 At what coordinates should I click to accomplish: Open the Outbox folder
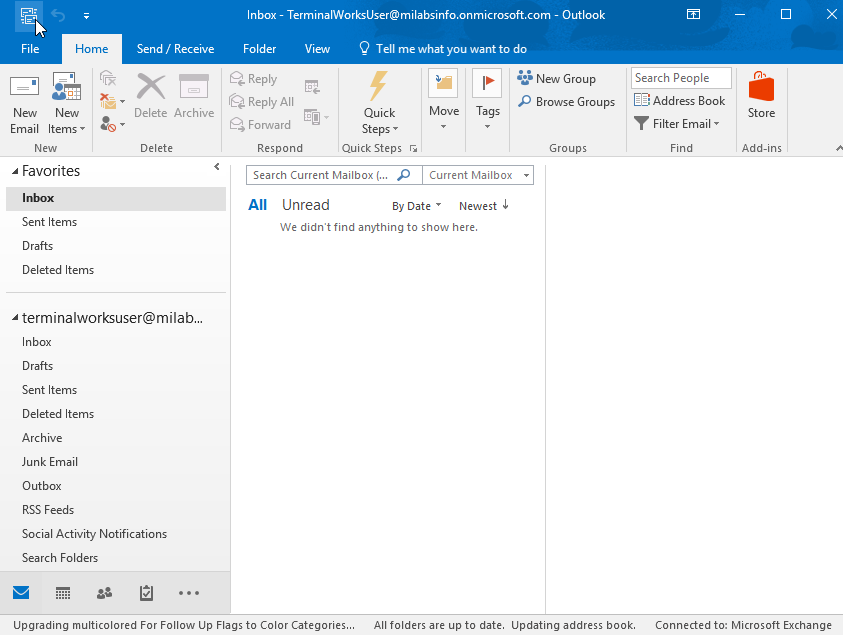[116, 486]
